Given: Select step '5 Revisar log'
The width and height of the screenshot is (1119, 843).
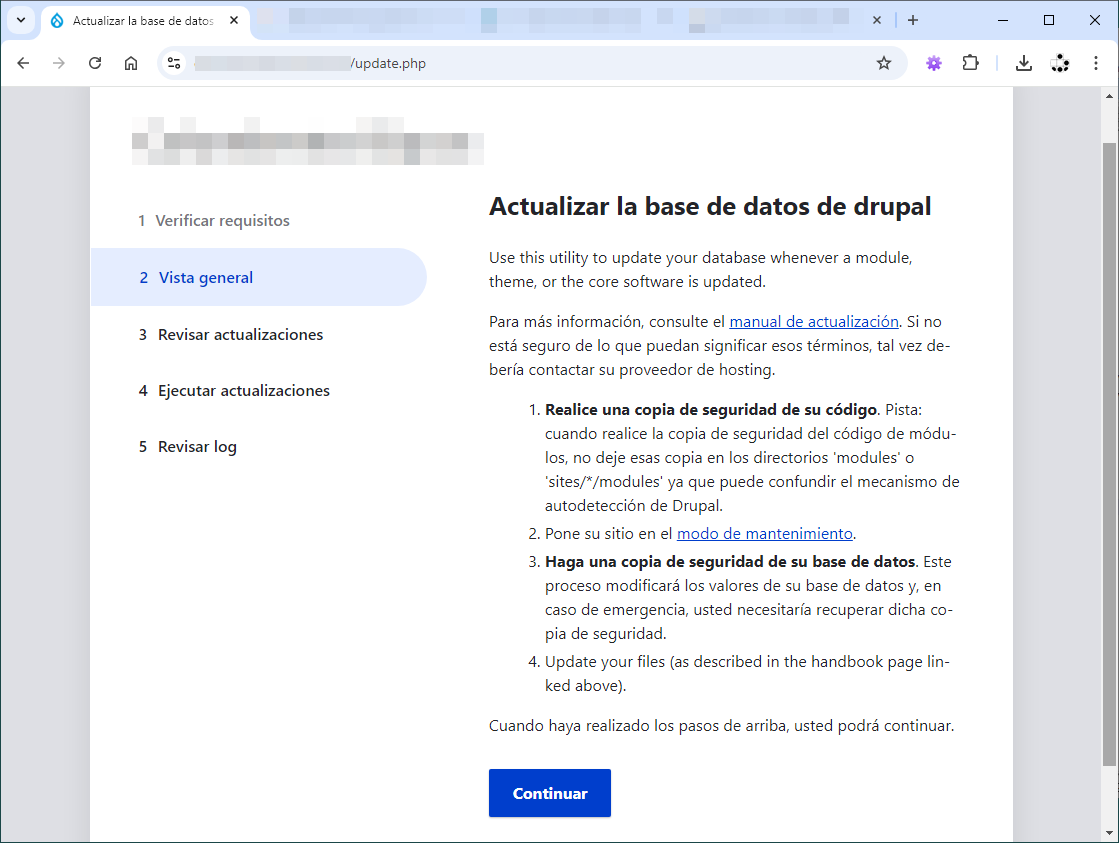Looking at the screenshot, I should [188, 447].
